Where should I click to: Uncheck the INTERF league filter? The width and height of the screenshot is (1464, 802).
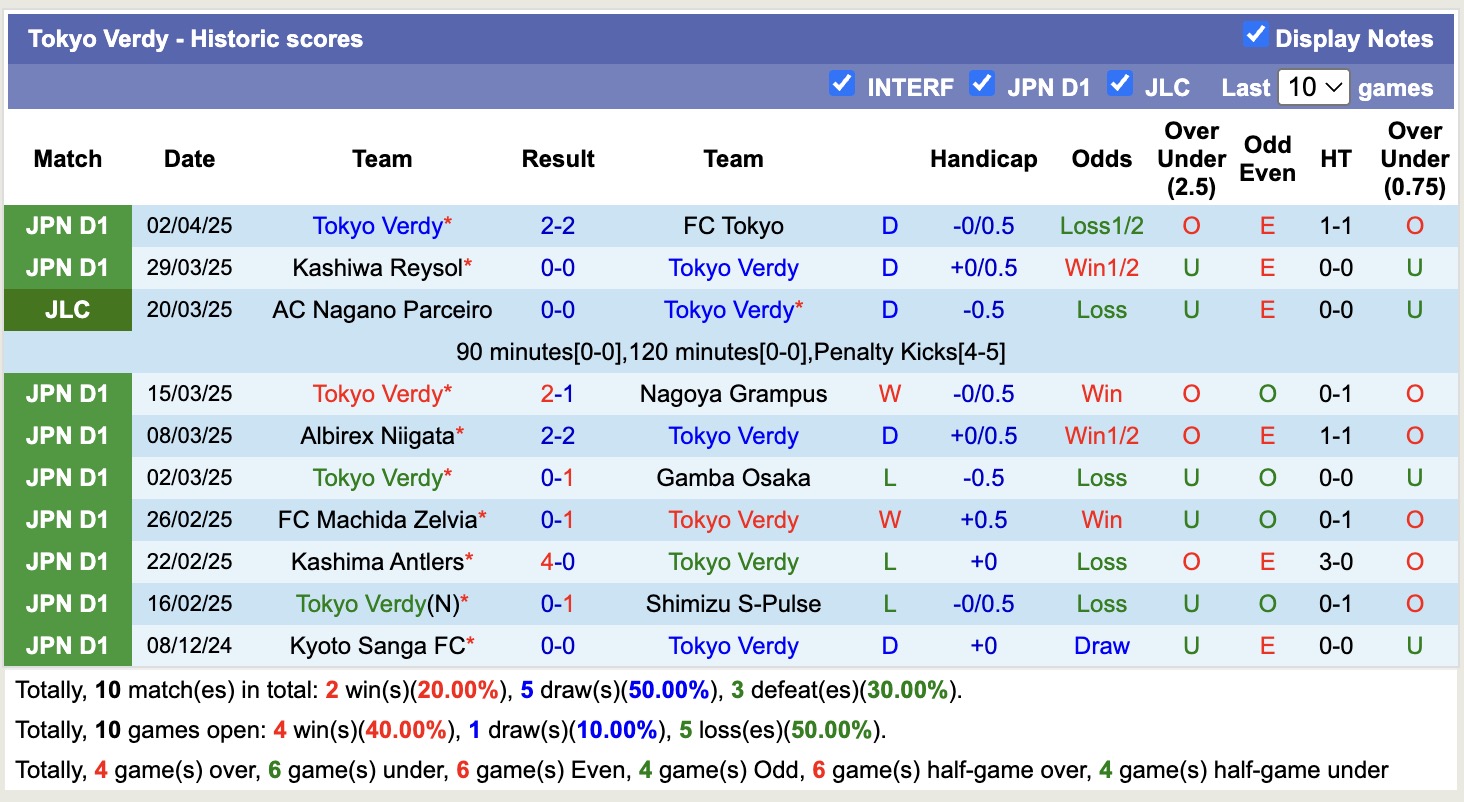coord(842,84)
